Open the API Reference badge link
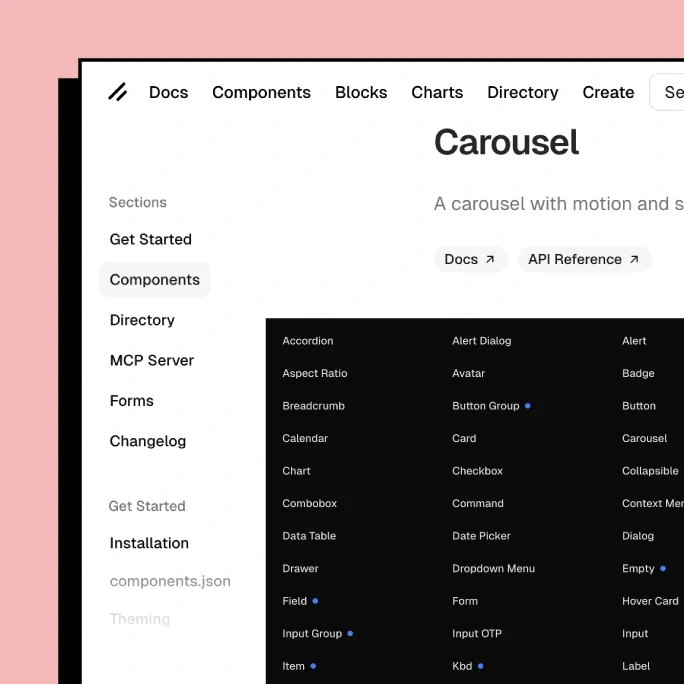Viewport: 684px width, 684px height. click(583, 259)
